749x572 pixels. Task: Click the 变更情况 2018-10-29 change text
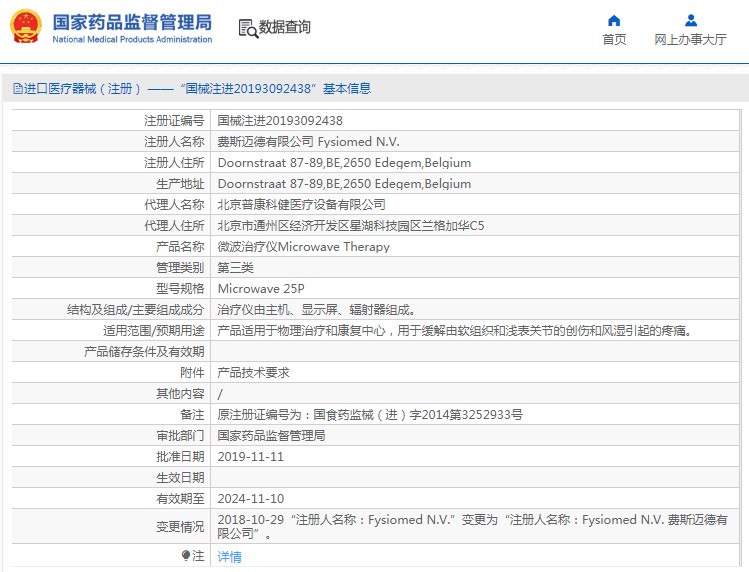coord(472,527)
